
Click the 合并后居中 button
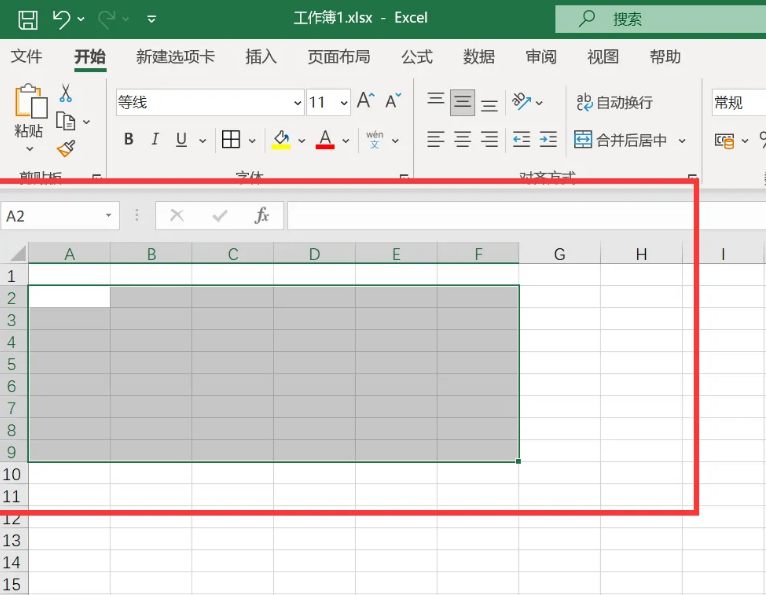point(621,140)
